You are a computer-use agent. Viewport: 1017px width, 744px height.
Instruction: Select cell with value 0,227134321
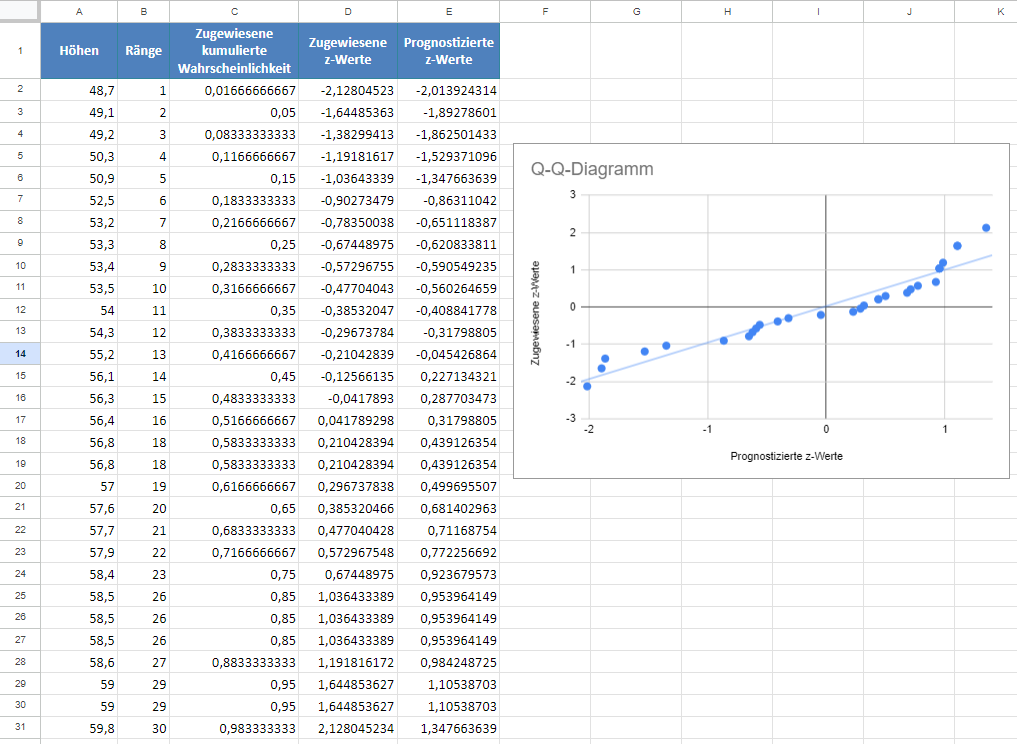click(x=449, y=377)
